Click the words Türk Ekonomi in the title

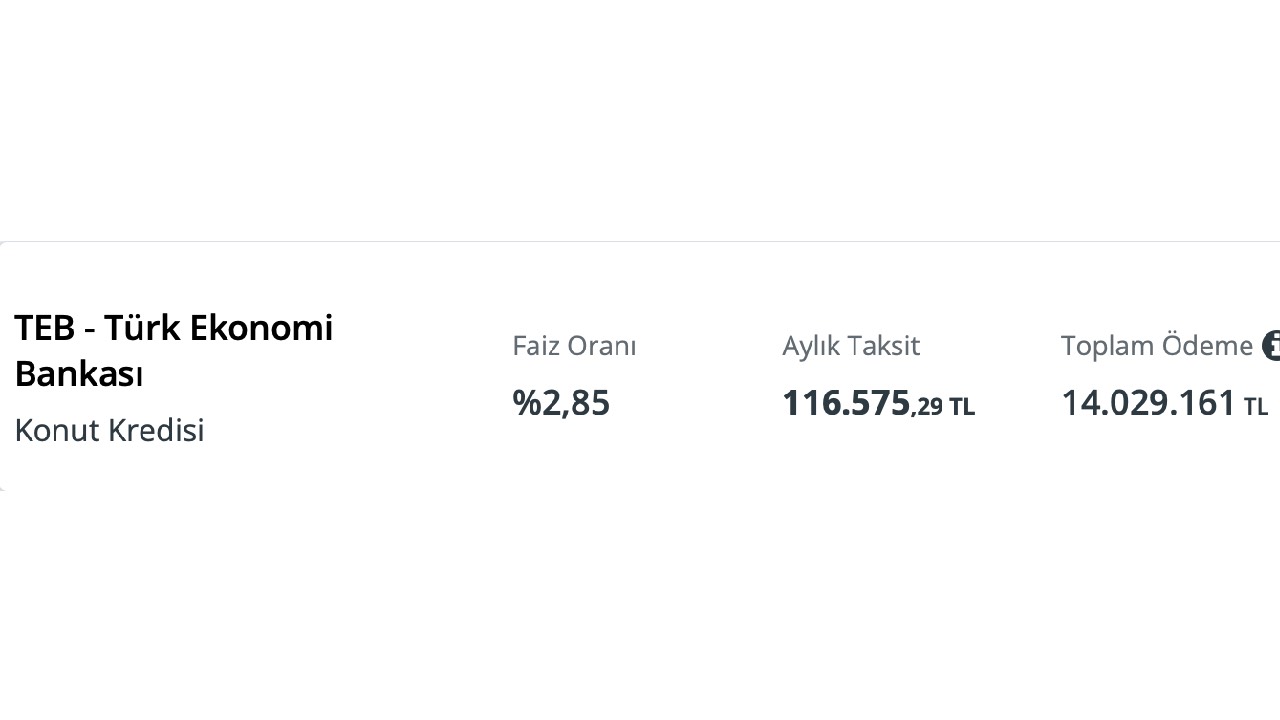[x=218, y=328]
